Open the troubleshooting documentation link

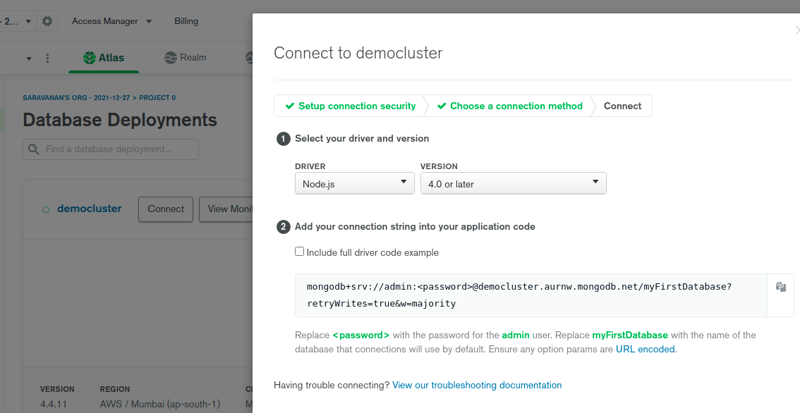[x=477, y=385]
